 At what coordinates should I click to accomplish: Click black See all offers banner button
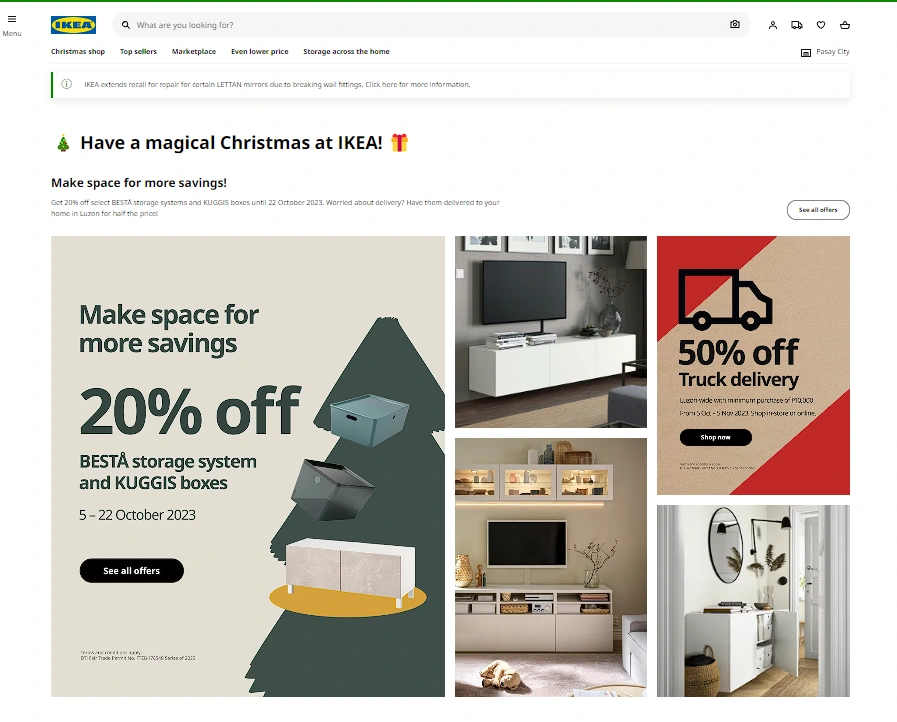[132, 570]
